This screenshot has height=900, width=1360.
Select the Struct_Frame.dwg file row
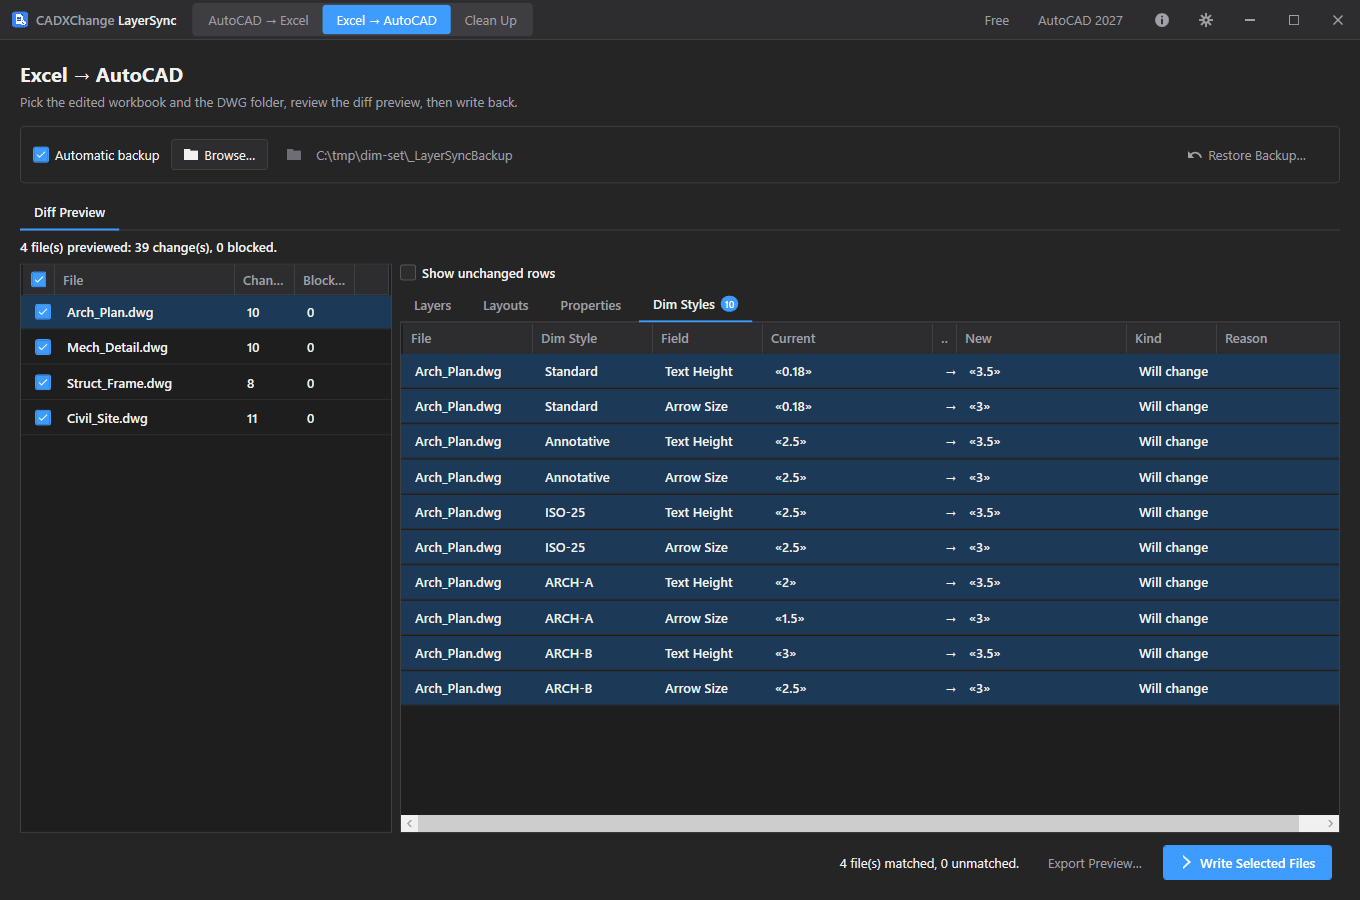(206, 383)
